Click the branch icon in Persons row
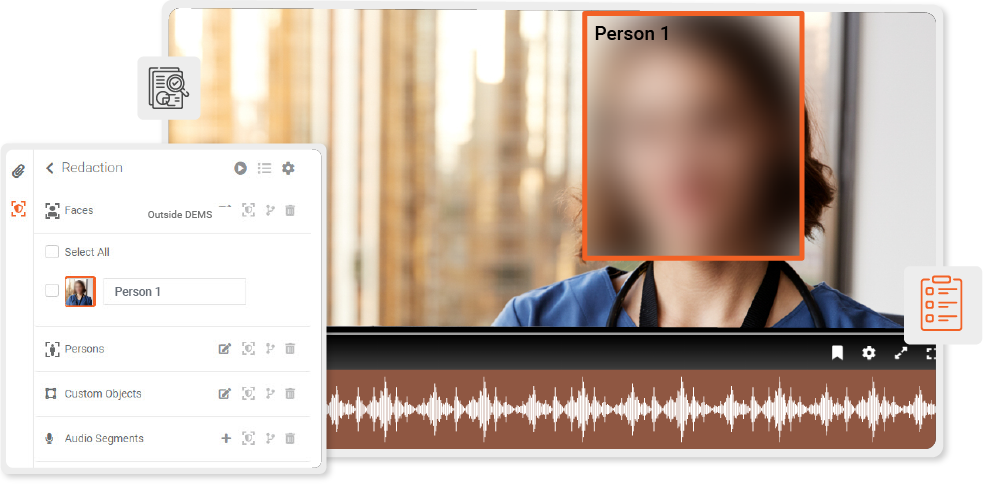 click(x=270, y=349)
